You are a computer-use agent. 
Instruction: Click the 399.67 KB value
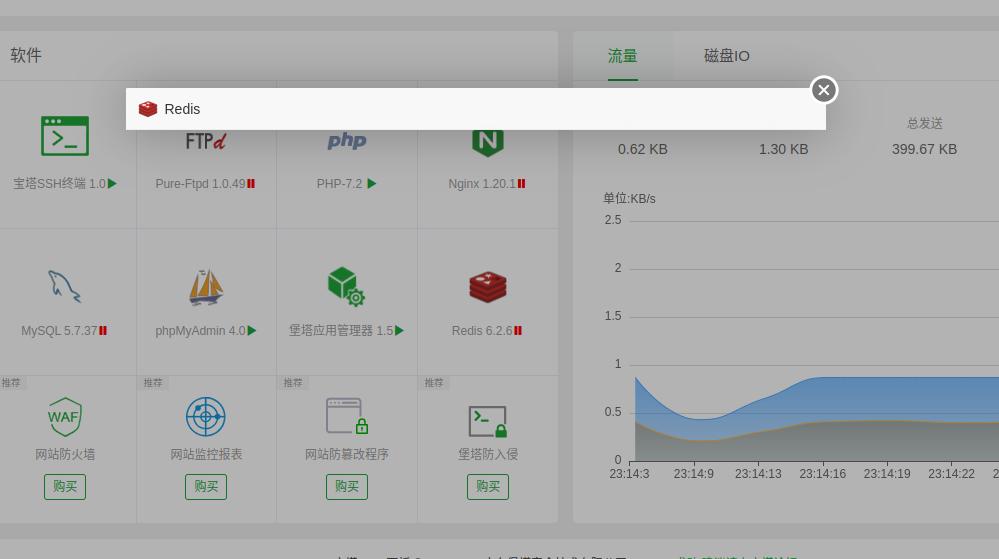pyautogui.click(x=924, y=149)
